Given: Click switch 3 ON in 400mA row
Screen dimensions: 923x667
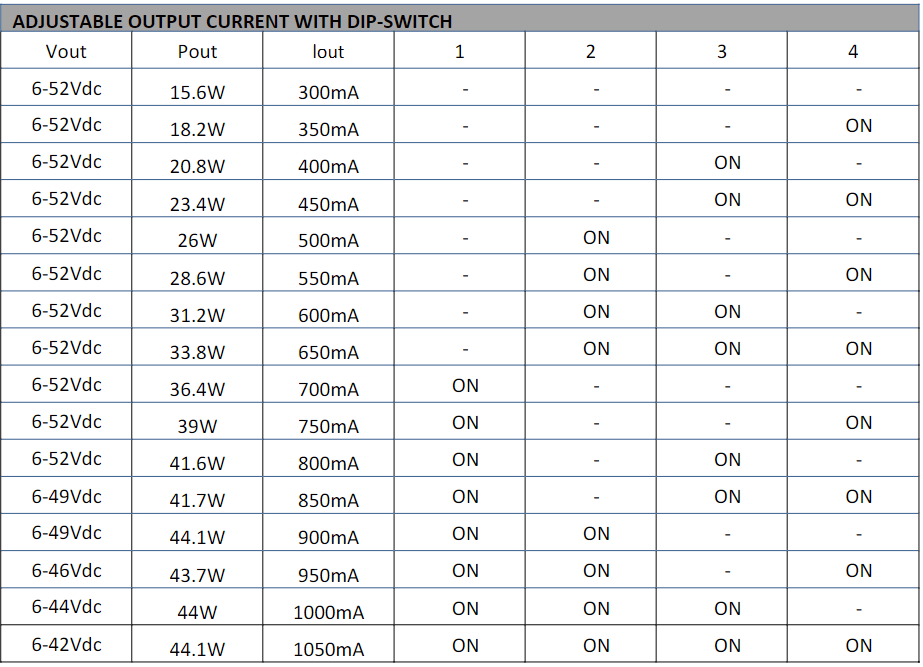Looking at the screenshot, I should 727,163.
